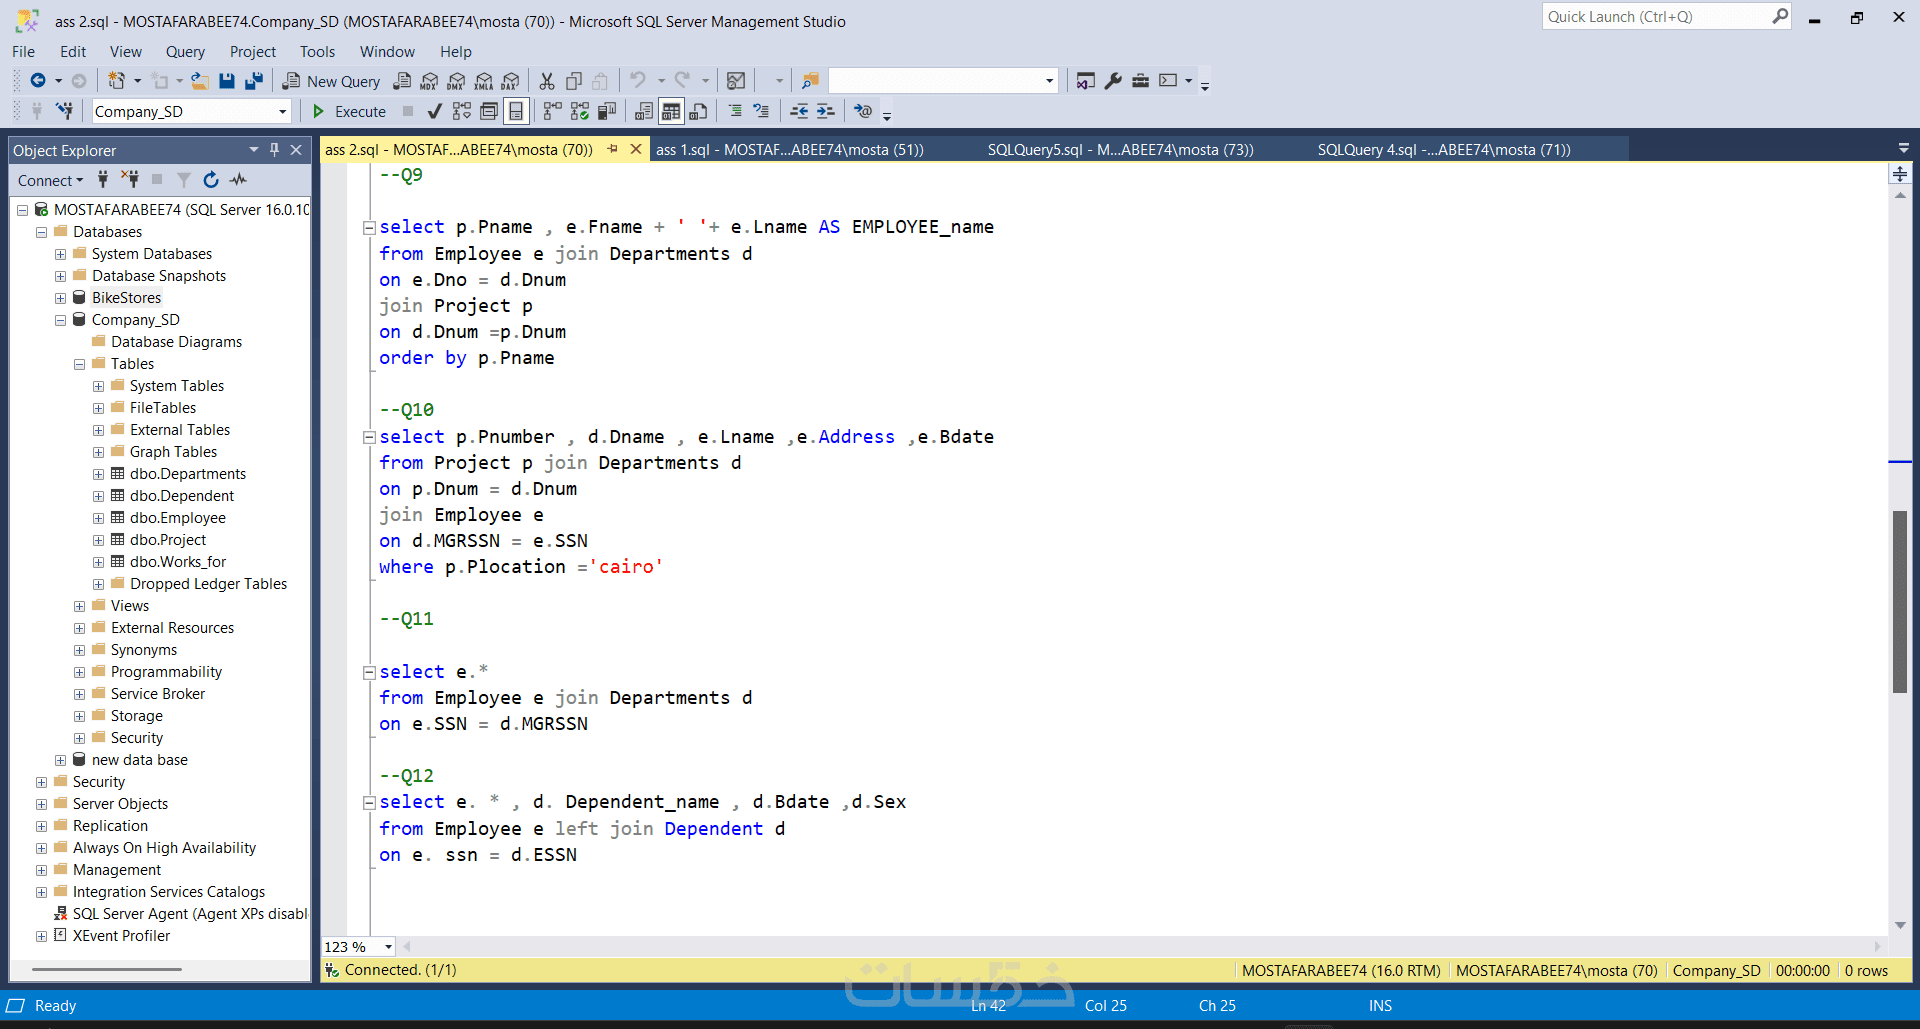Click the Undo arrow icon
Viewport: 1920px width, 1029px height.
[x=638, y=81]
